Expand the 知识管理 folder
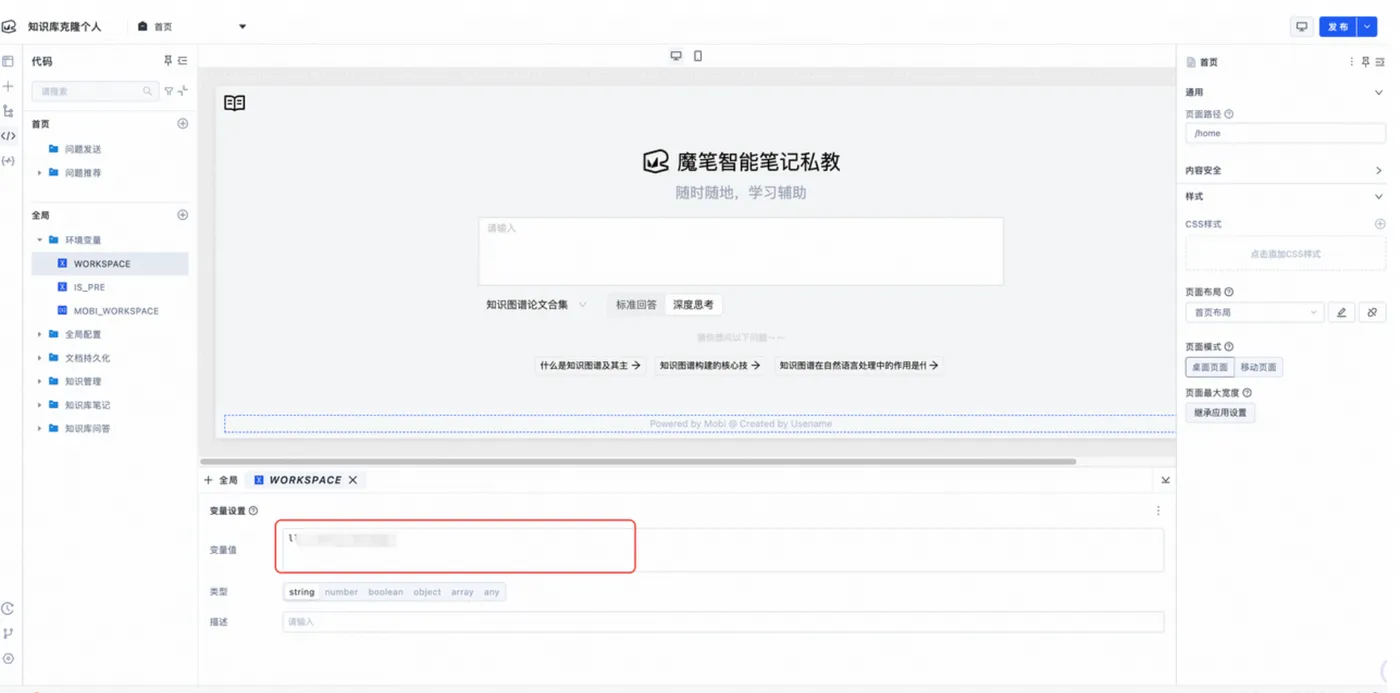Screen dimensions: 1400x693 pyautogui.click(x=40, y=381)
